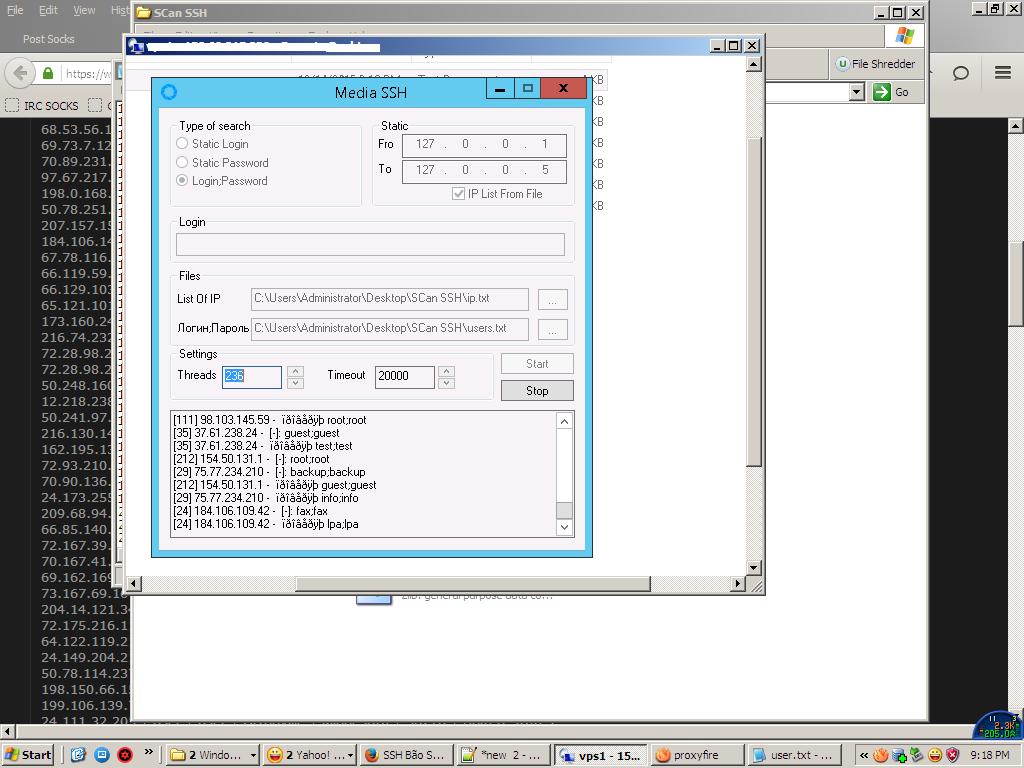1024x768 pixels.
Task: Click the log list scroll down arrow
Action: [565, 527]
